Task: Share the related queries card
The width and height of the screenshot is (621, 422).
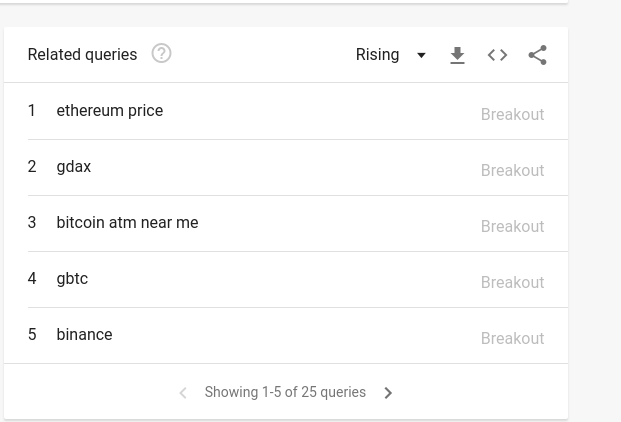Action: (x=537, y=55)
